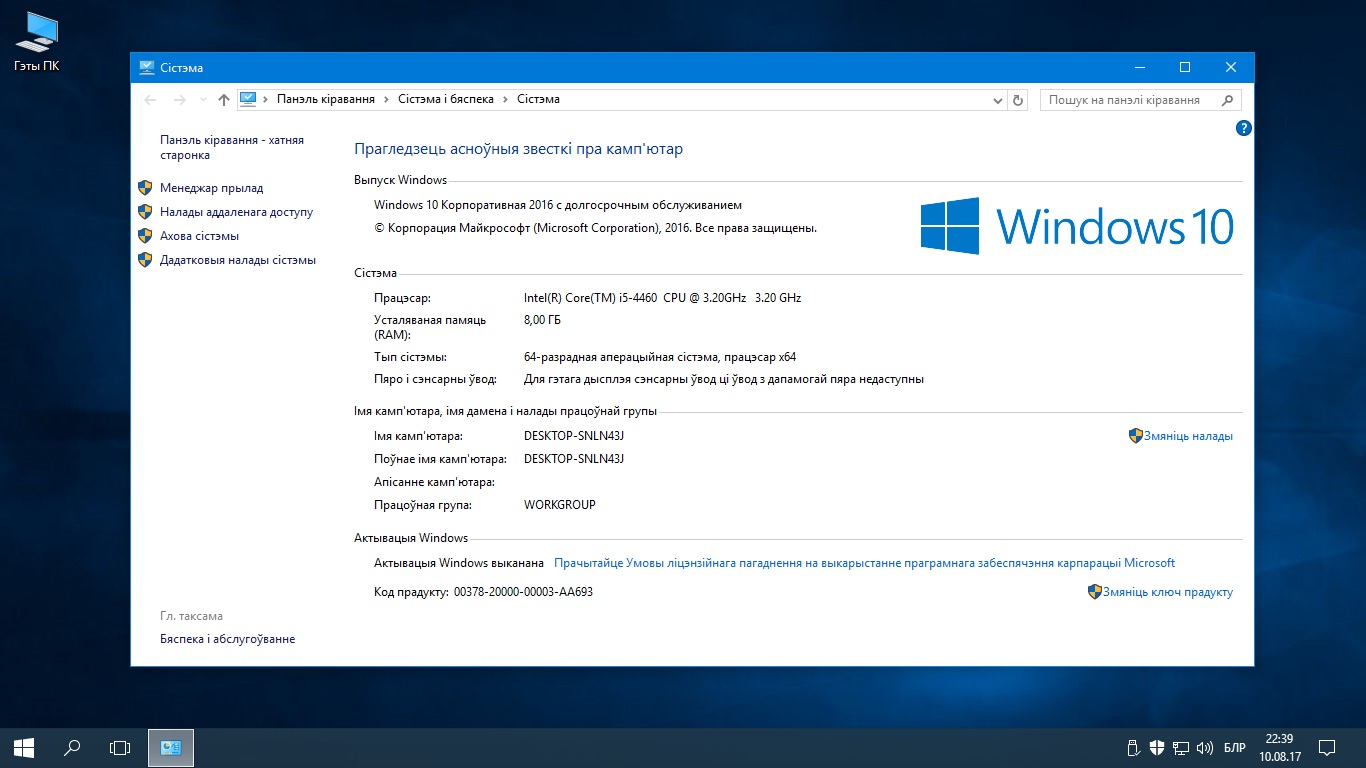The height and width of the screenshot is (768, 1366).
Task: Select 'Сістэма і бяспека' breadcrumb item
Action: (x=446, y=99)
